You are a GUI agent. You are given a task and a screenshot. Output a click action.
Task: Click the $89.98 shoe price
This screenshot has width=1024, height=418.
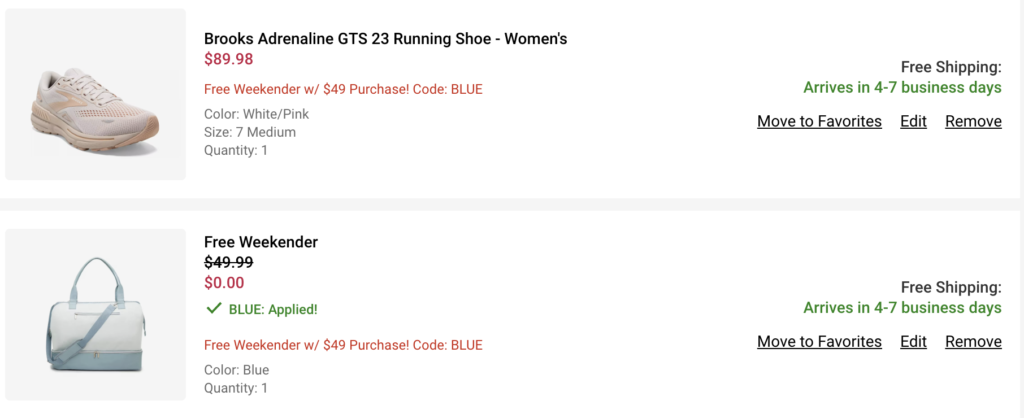coord(228,60)
